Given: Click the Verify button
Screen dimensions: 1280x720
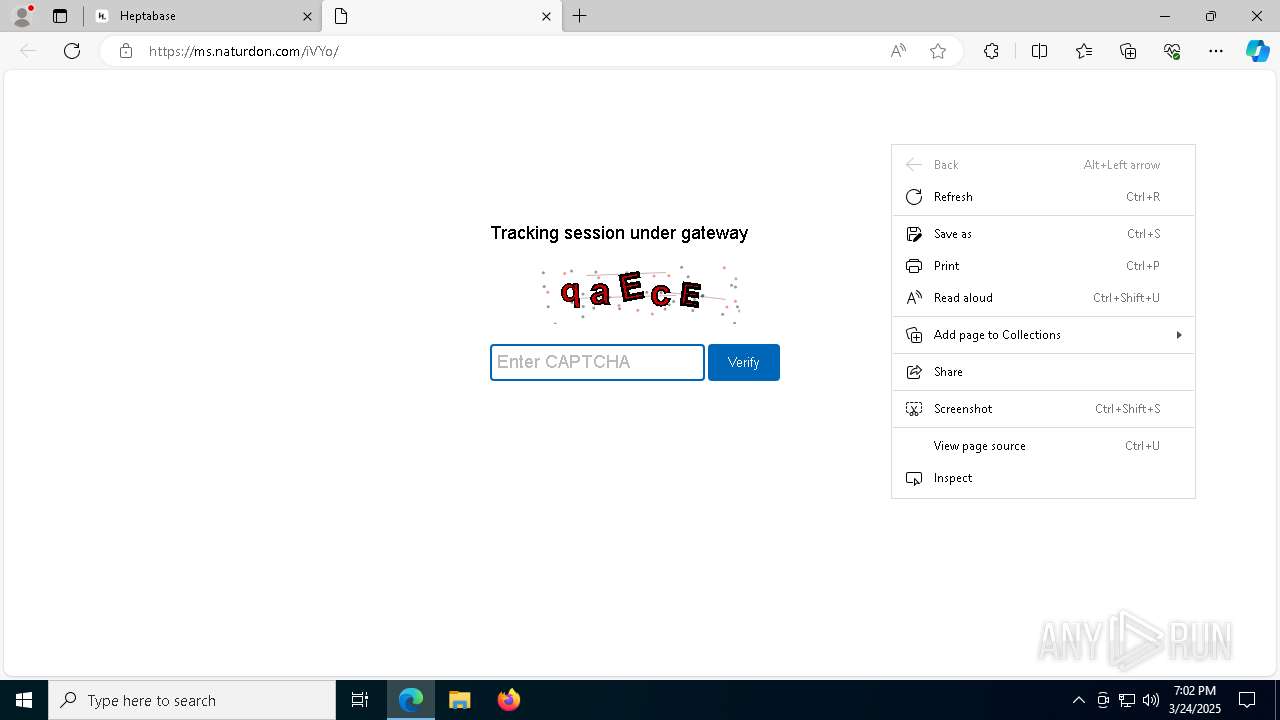Looking at the screenshot, I should [x=744, y=362].
